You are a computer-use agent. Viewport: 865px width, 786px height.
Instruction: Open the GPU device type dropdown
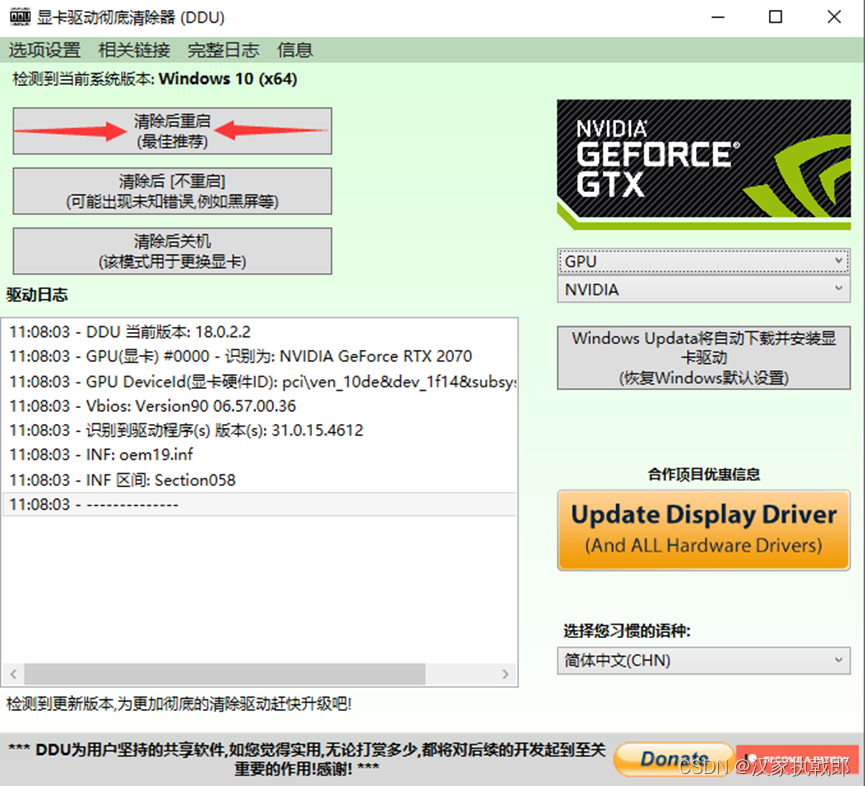pos(703,261)
